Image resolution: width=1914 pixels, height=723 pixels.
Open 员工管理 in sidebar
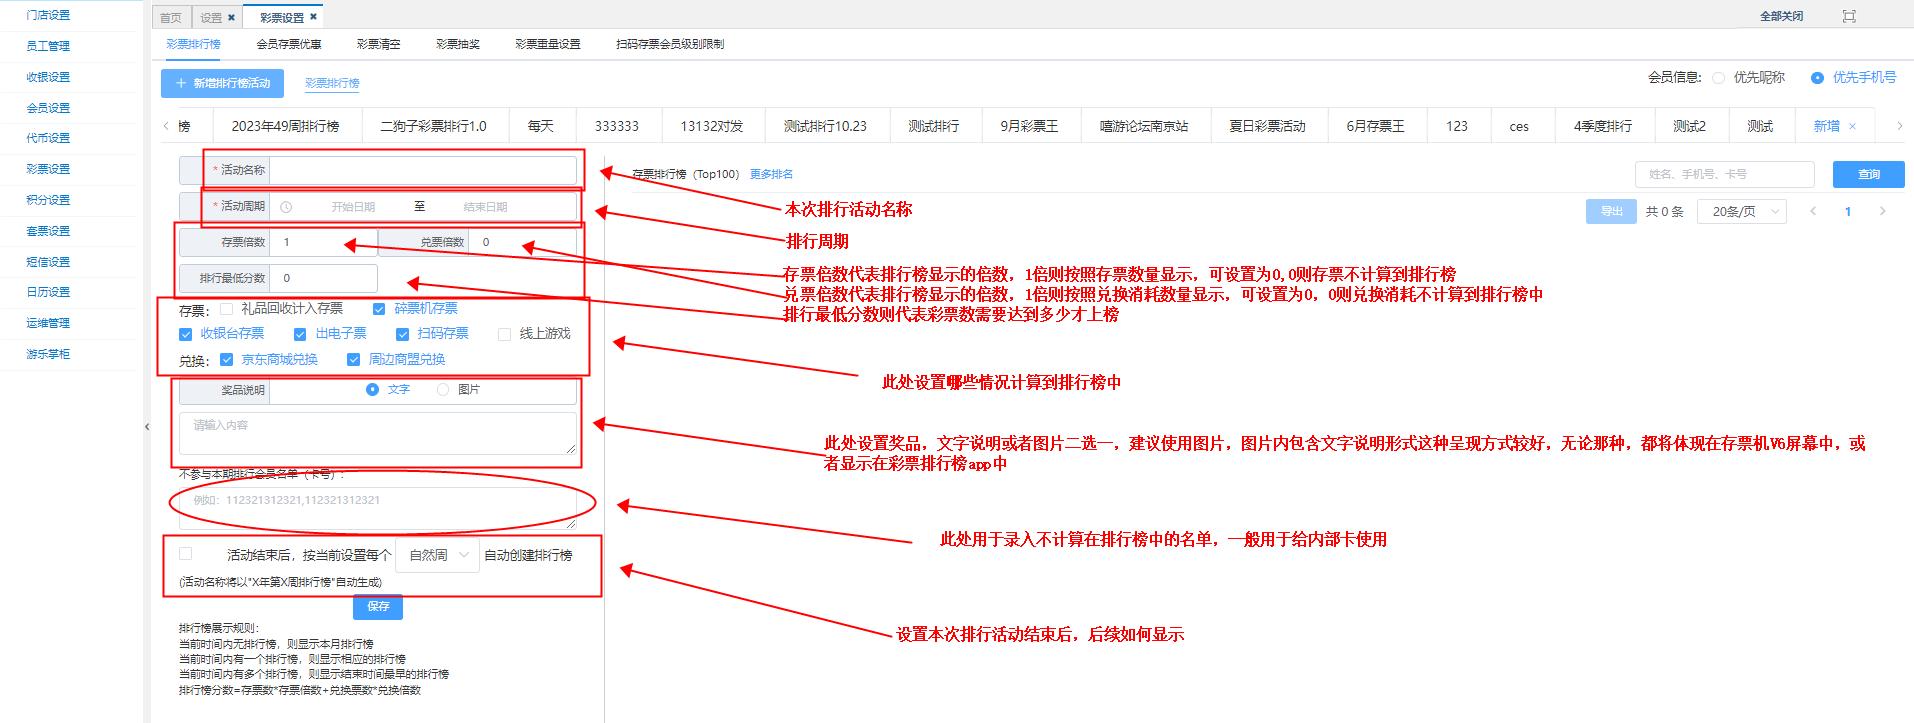point(48,46)
